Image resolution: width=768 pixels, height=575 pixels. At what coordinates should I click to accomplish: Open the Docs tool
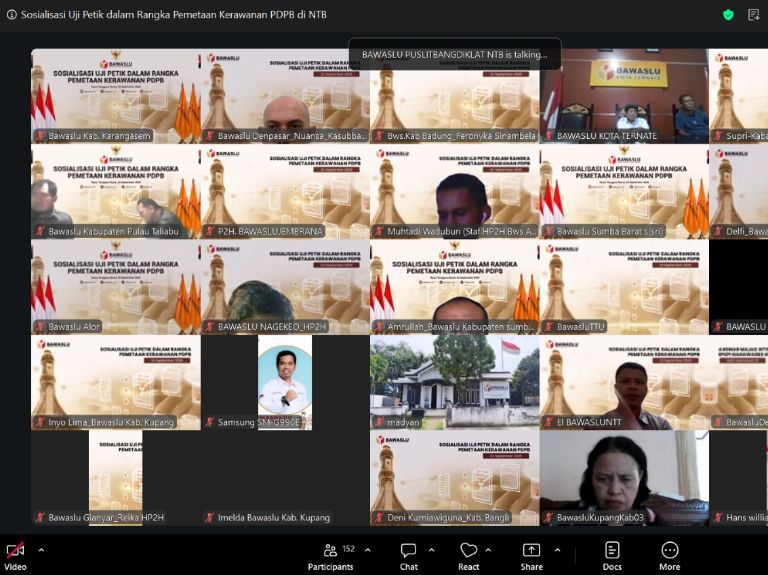tap(612, 556)
